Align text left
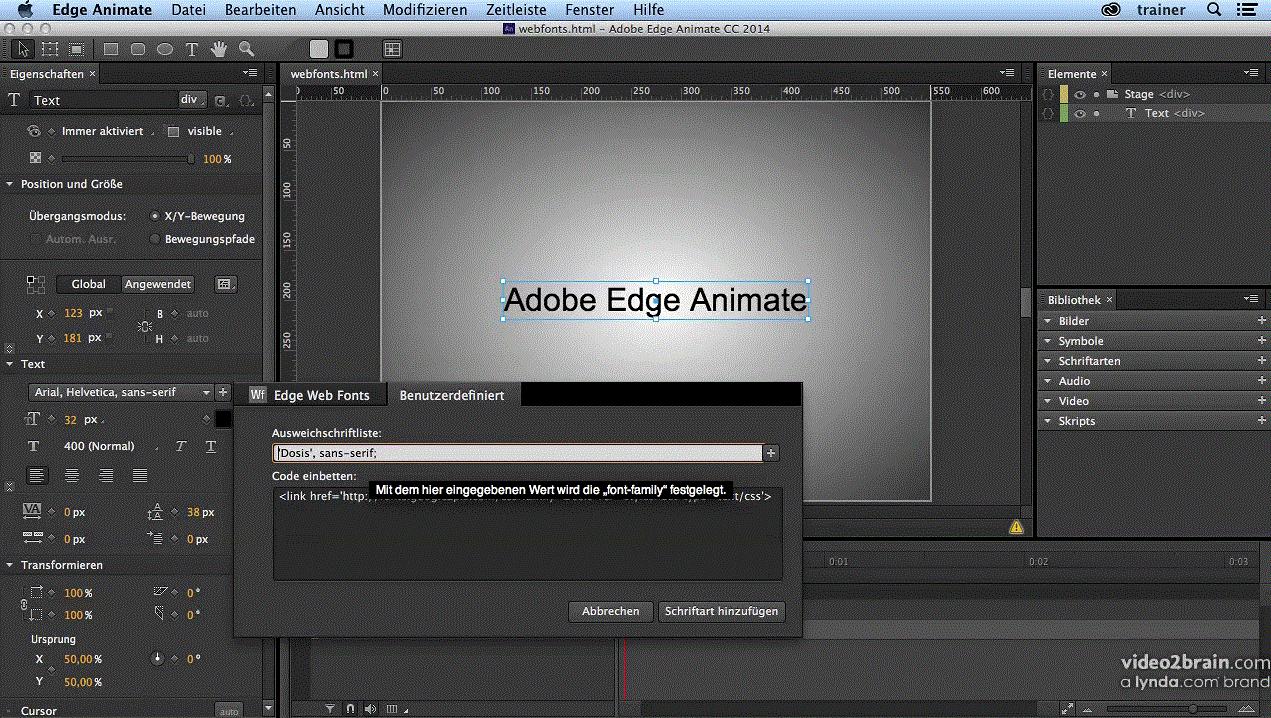Viewport: 1271px width, 718px height. (x=37, y=475)
